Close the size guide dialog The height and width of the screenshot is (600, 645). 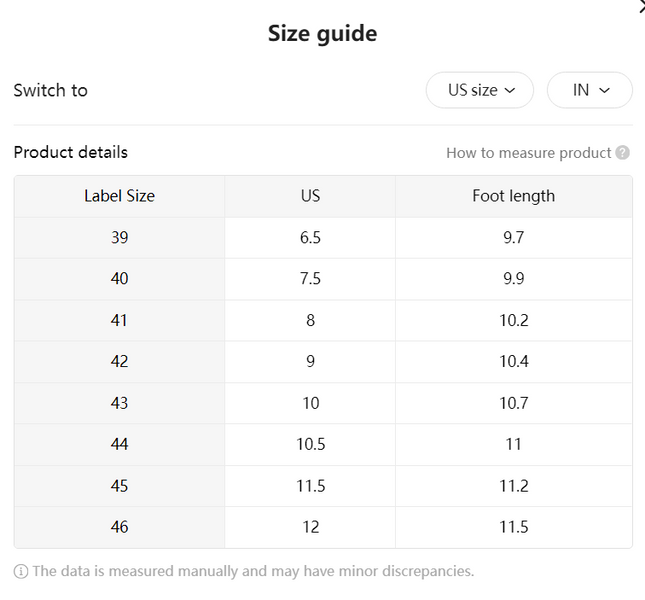click(x=641, y=6)
